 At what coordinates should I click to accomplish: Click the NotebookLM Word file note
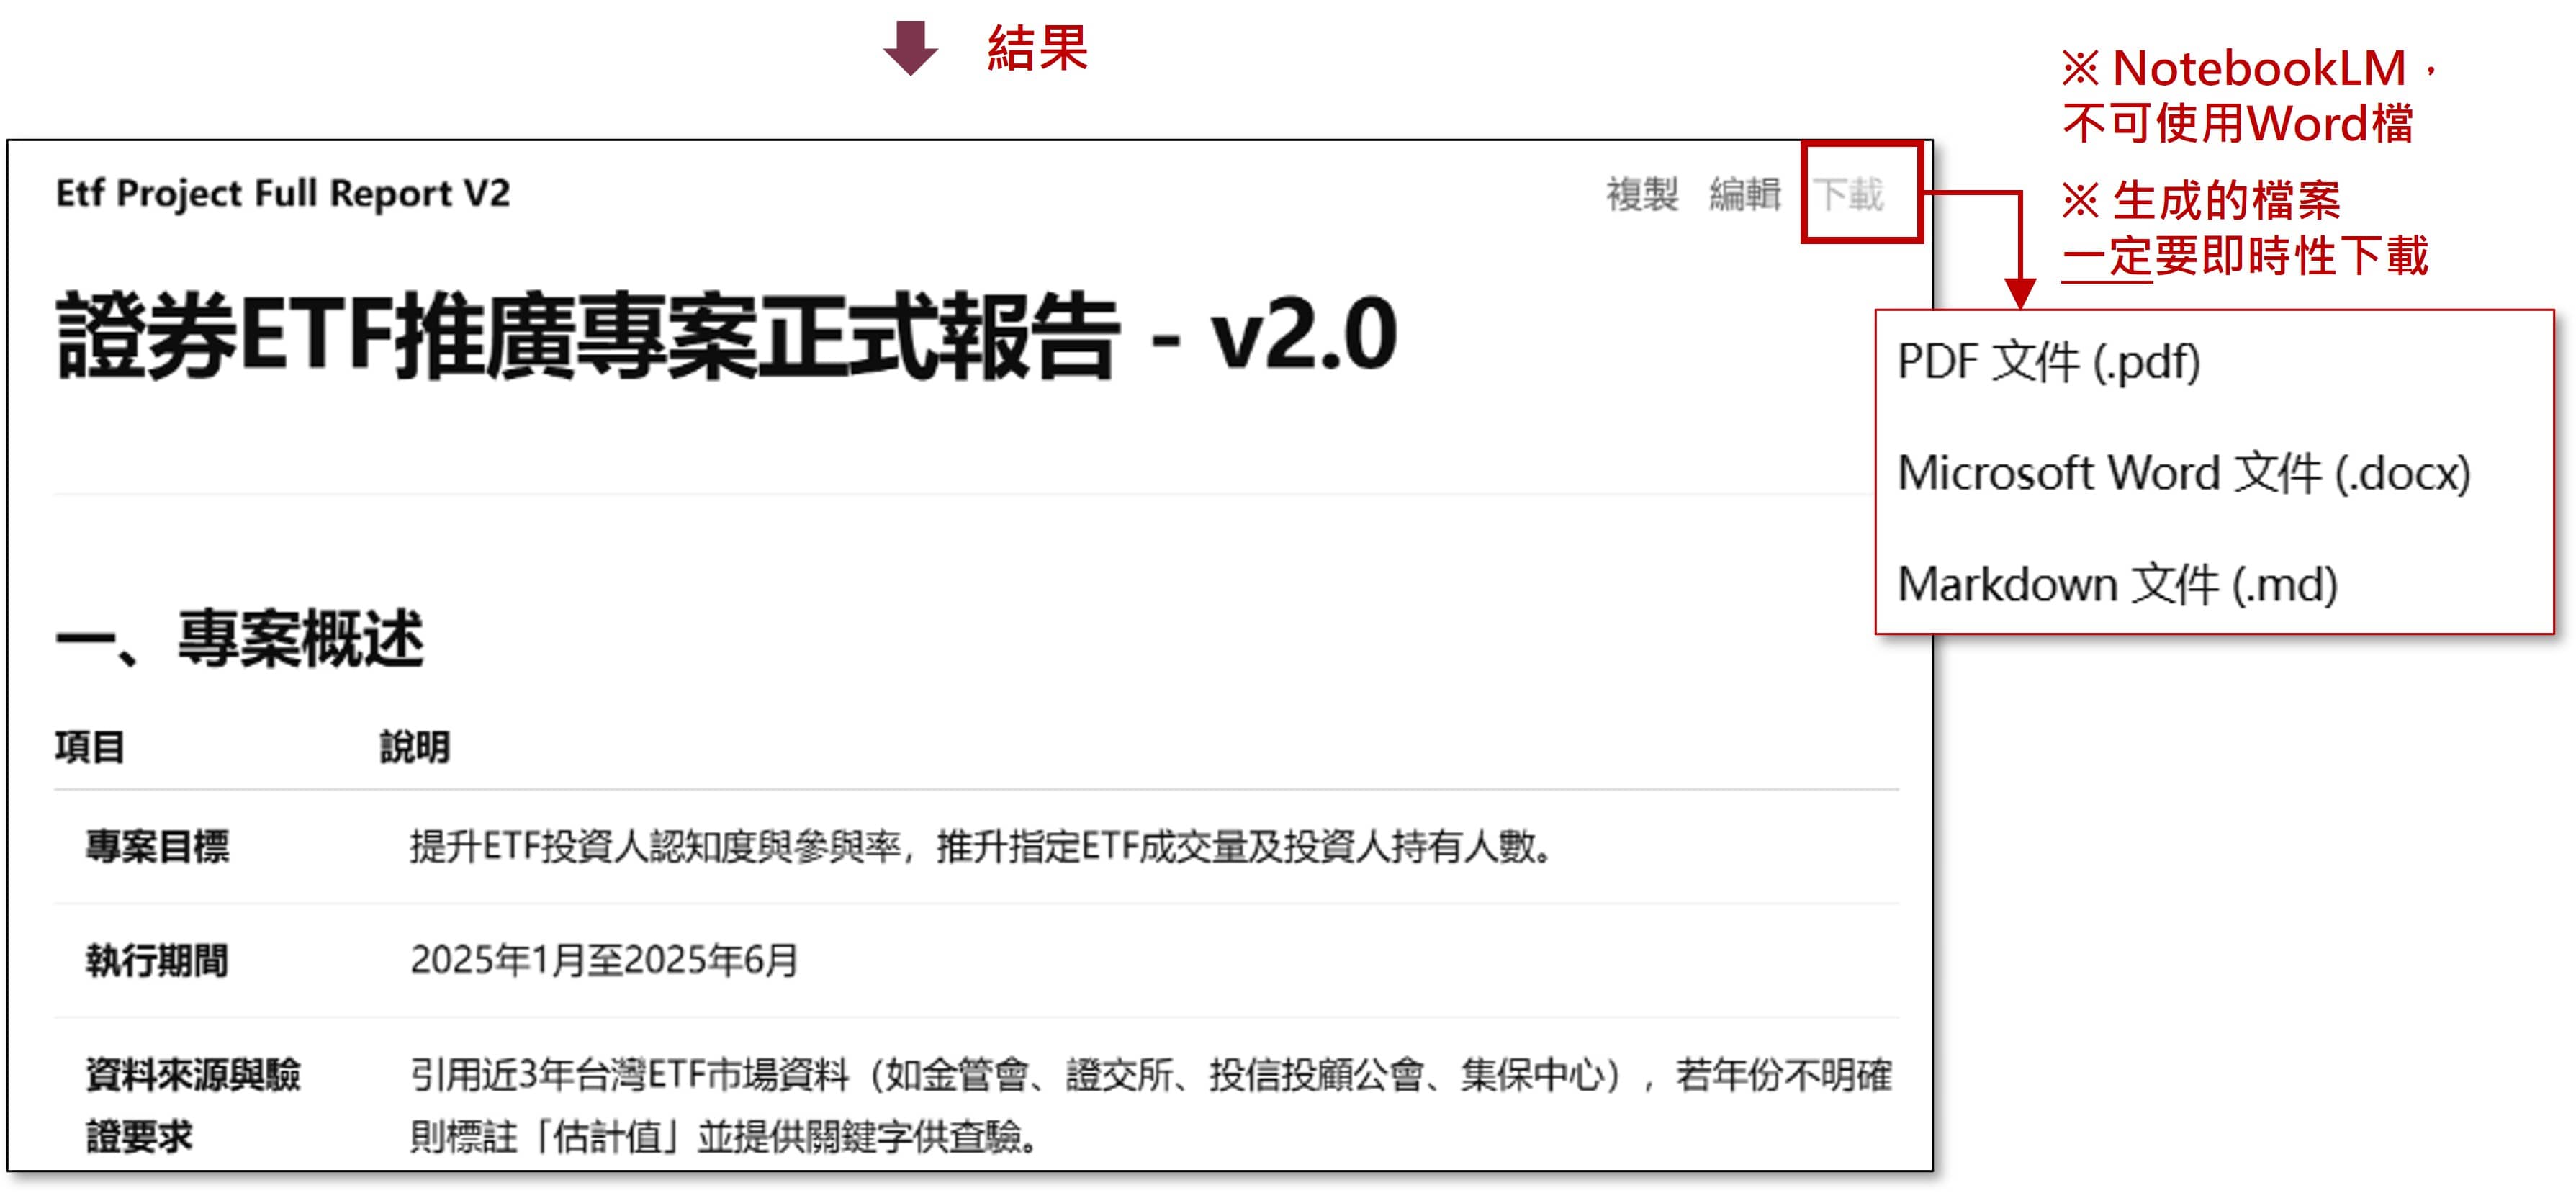[x=2250, y=96]
